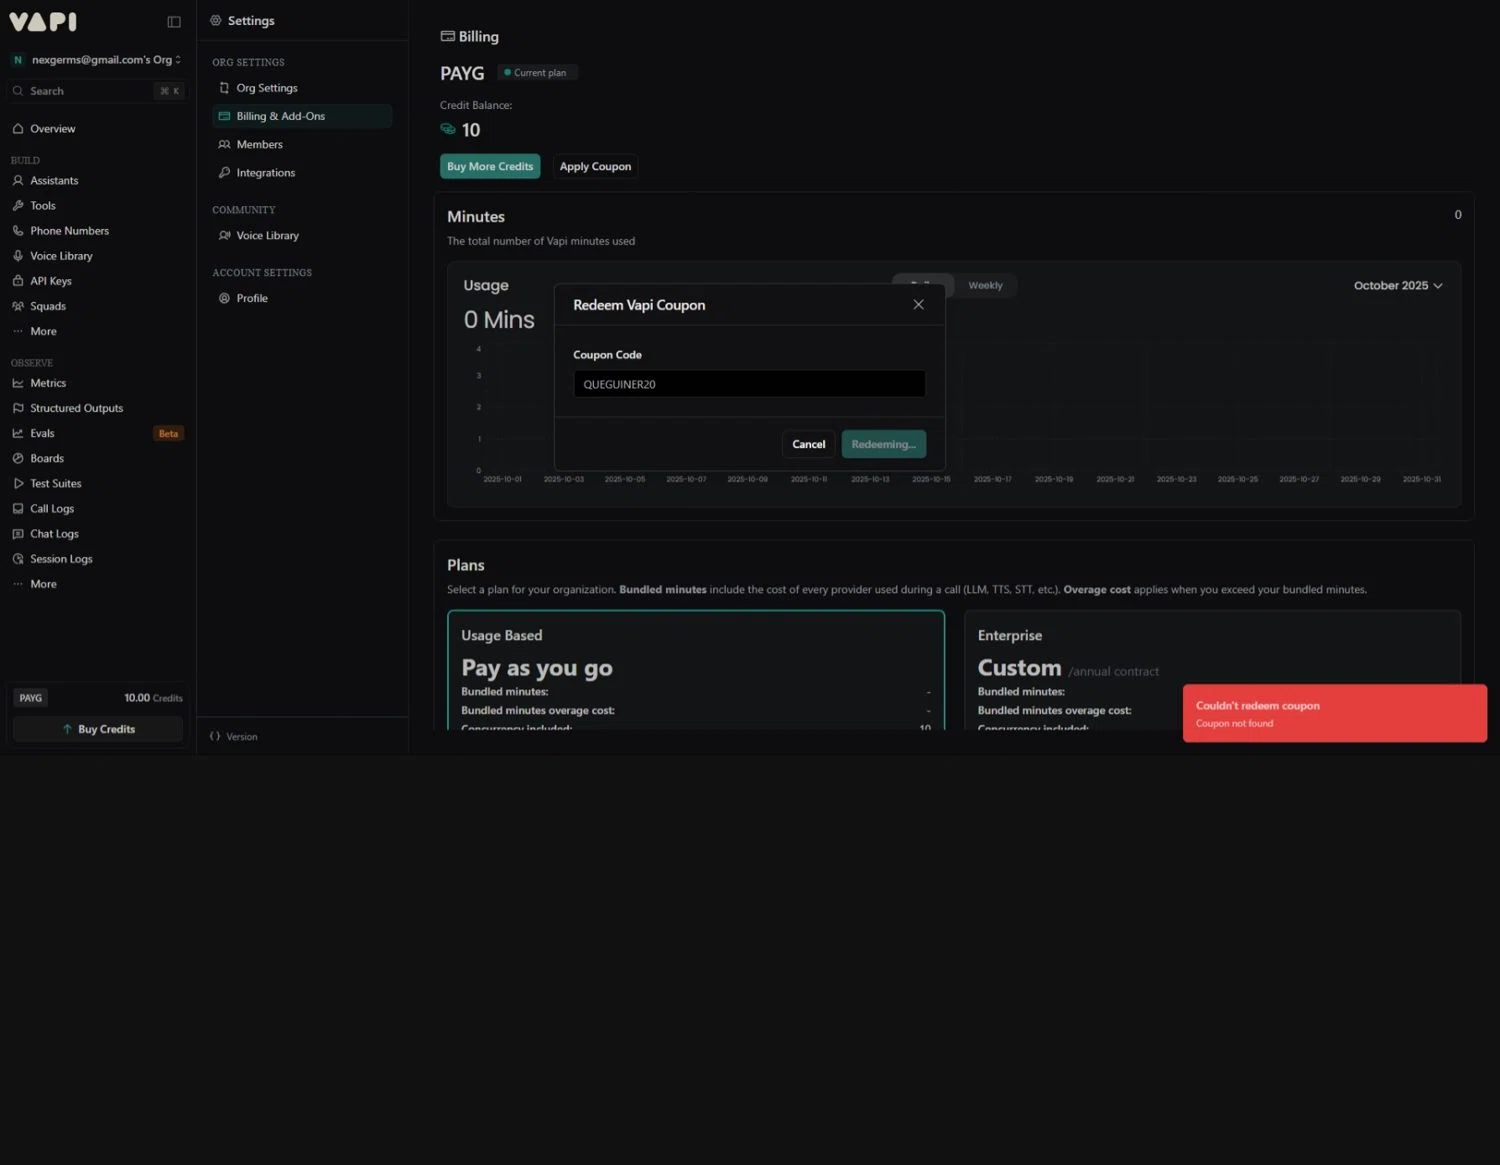This screenshot has height=1165, width=1500.
Task: Focus the Search field in sidebar
Action: coord(97,91)
